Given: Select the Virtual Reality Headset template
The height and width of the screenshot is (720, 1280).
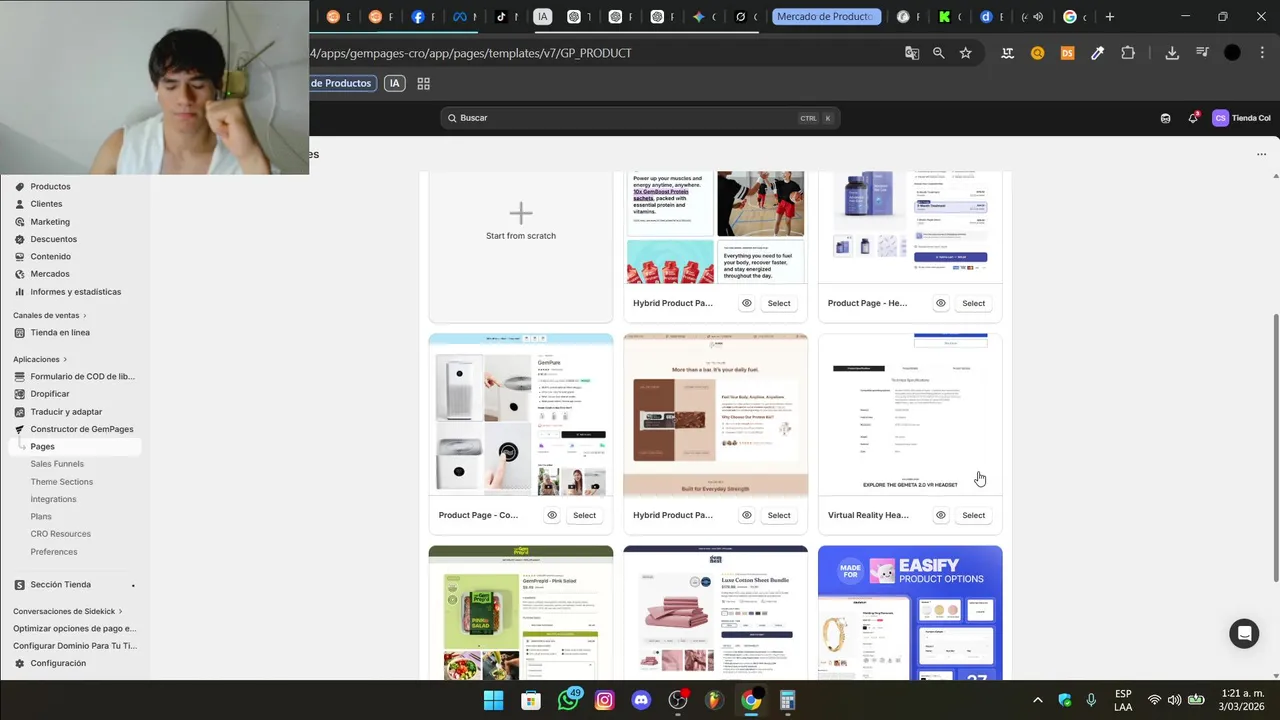Looking at the screenshot, I should pos(973,515).
